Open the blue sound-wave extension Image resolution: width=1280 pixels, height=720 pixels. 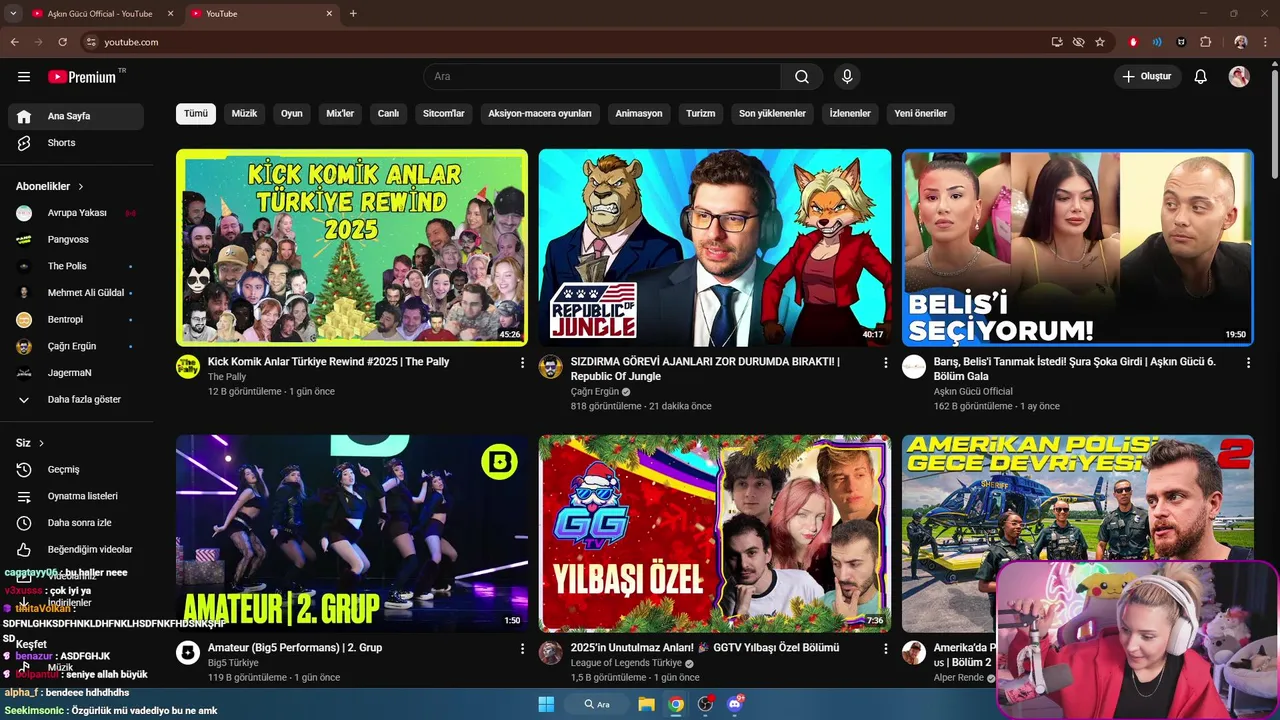coord(1157,42)
